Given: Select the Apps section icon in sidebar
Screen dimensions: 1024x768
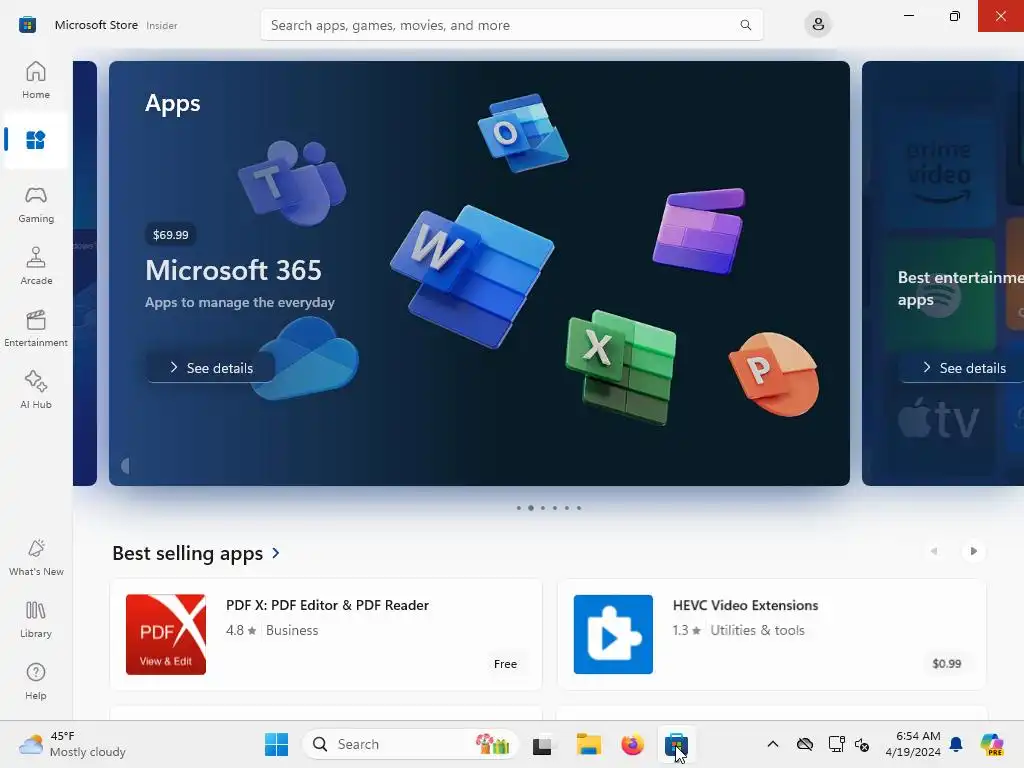Looking at the screenshot, I should tap(36, 140).
